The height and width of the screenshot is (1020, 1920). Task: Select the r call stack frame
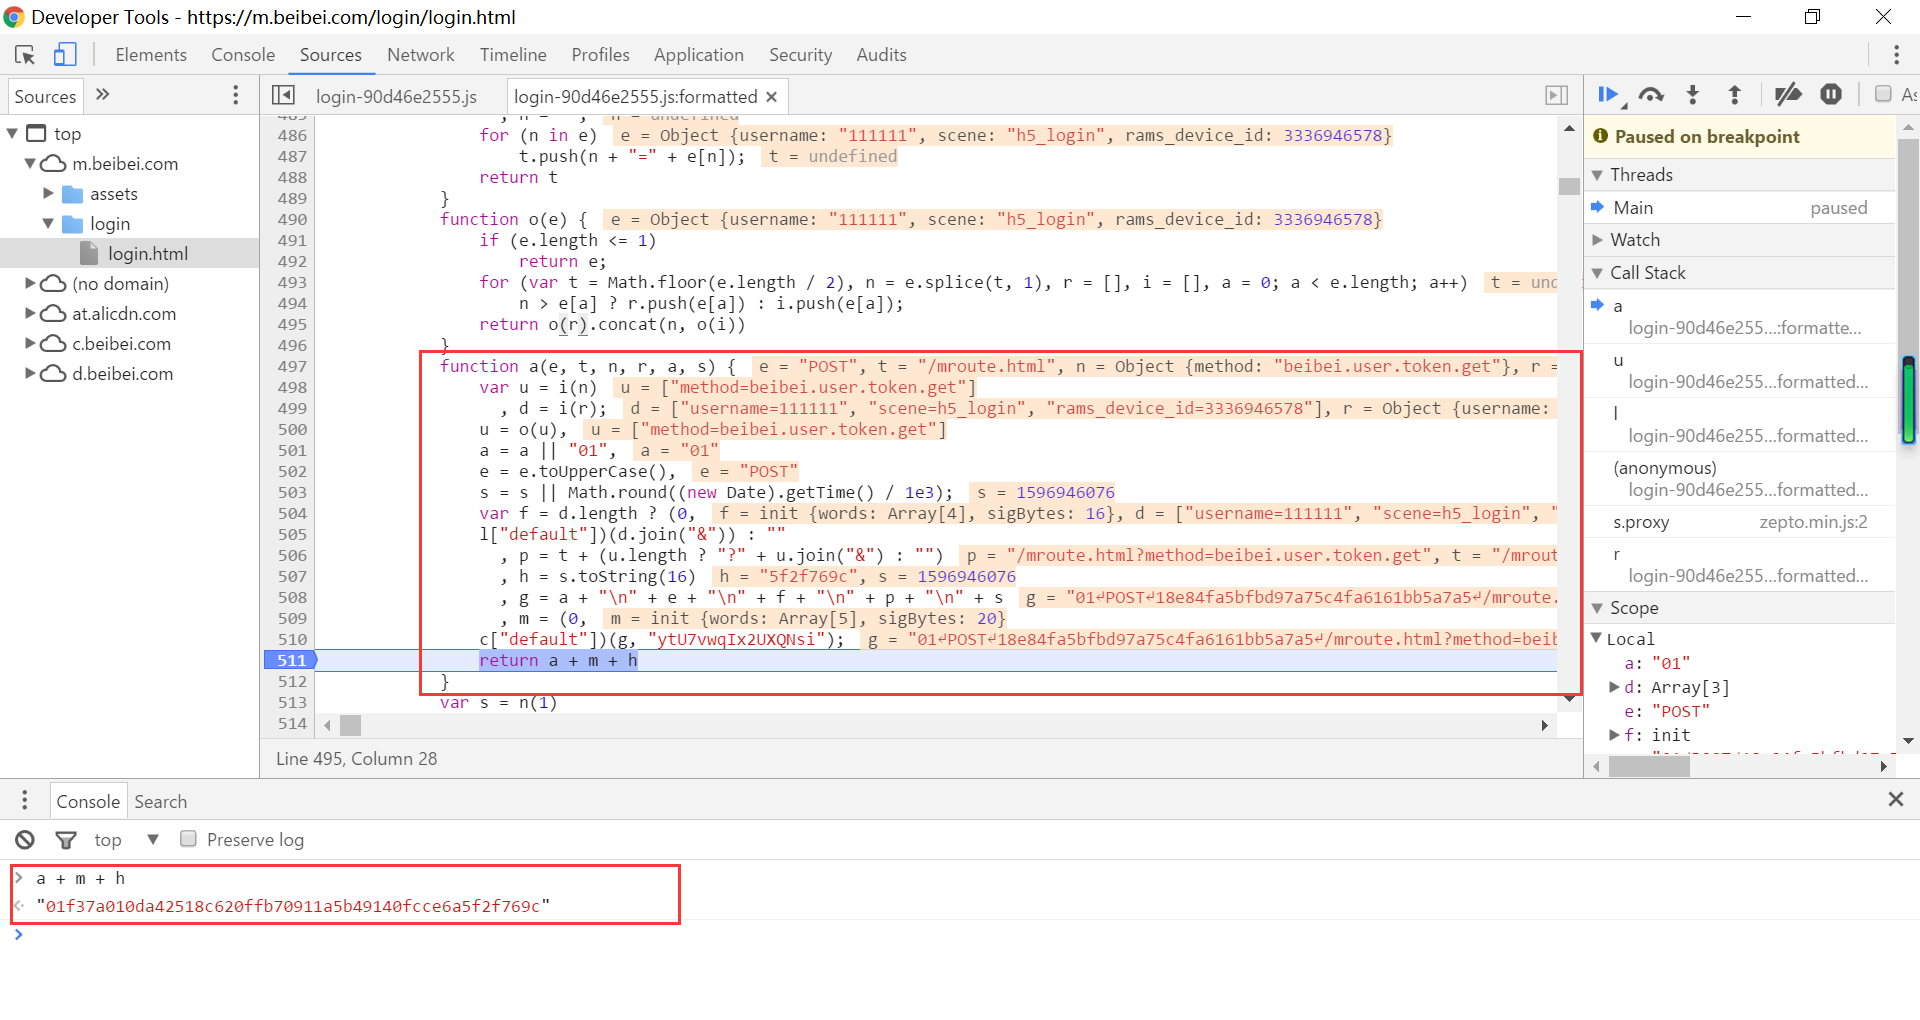[x=1740, y=565]
